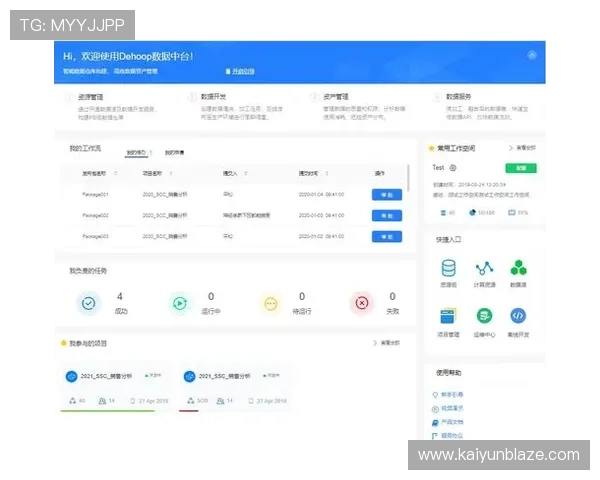Click blue action button in Package001 row

387,195
